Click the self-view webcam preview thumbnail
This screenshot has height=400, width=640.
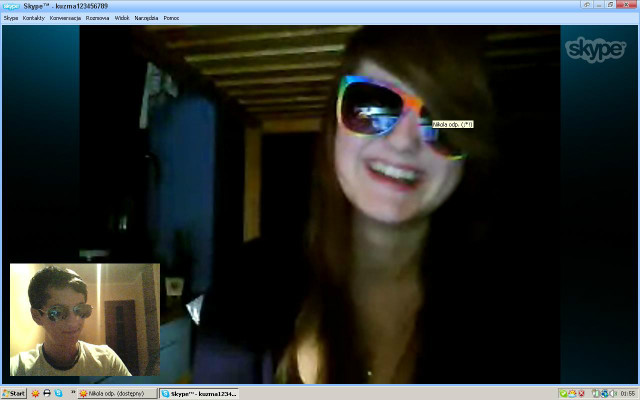point(85,320)
